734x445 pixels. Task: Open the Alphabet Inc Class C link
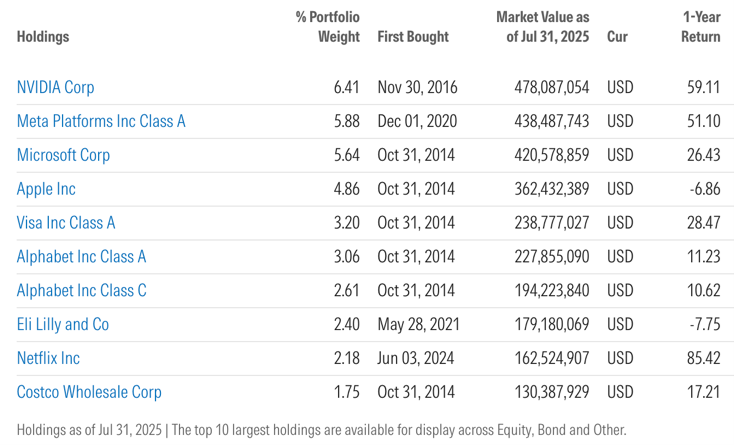click(x=81, y=291)
